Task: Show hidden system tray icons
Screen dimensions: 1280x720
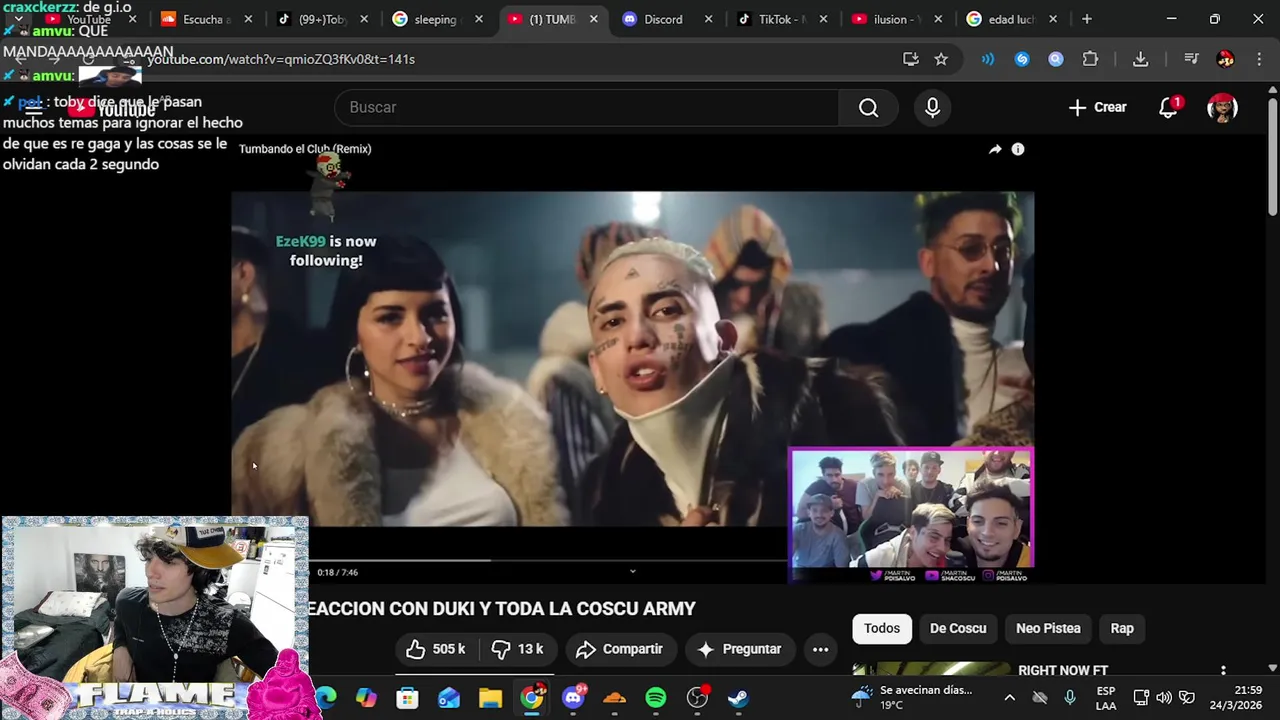Action: click(x=1009, y=697)
